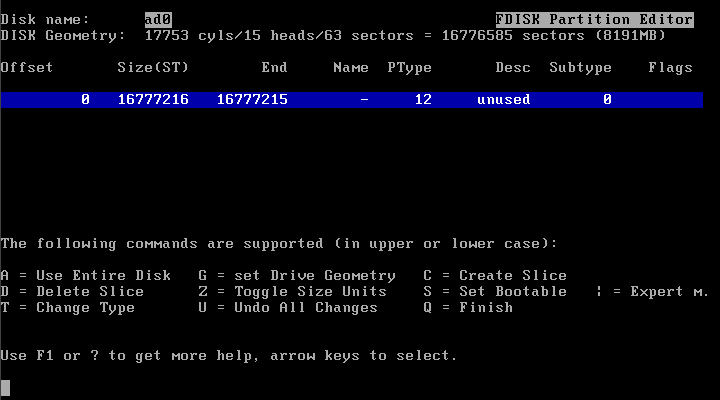Click the 'S = Set Bootable' command

coord(495,292)
